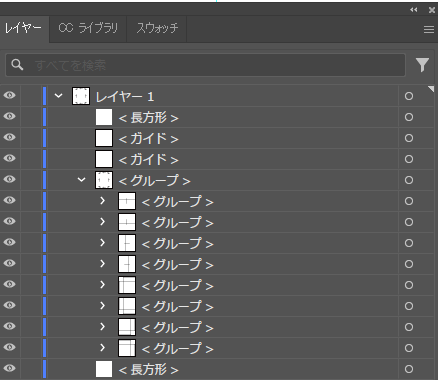Collapse レイヤー 1 with its chevron
The width and height of the screenshot is (438, 380).
(58, 96)
